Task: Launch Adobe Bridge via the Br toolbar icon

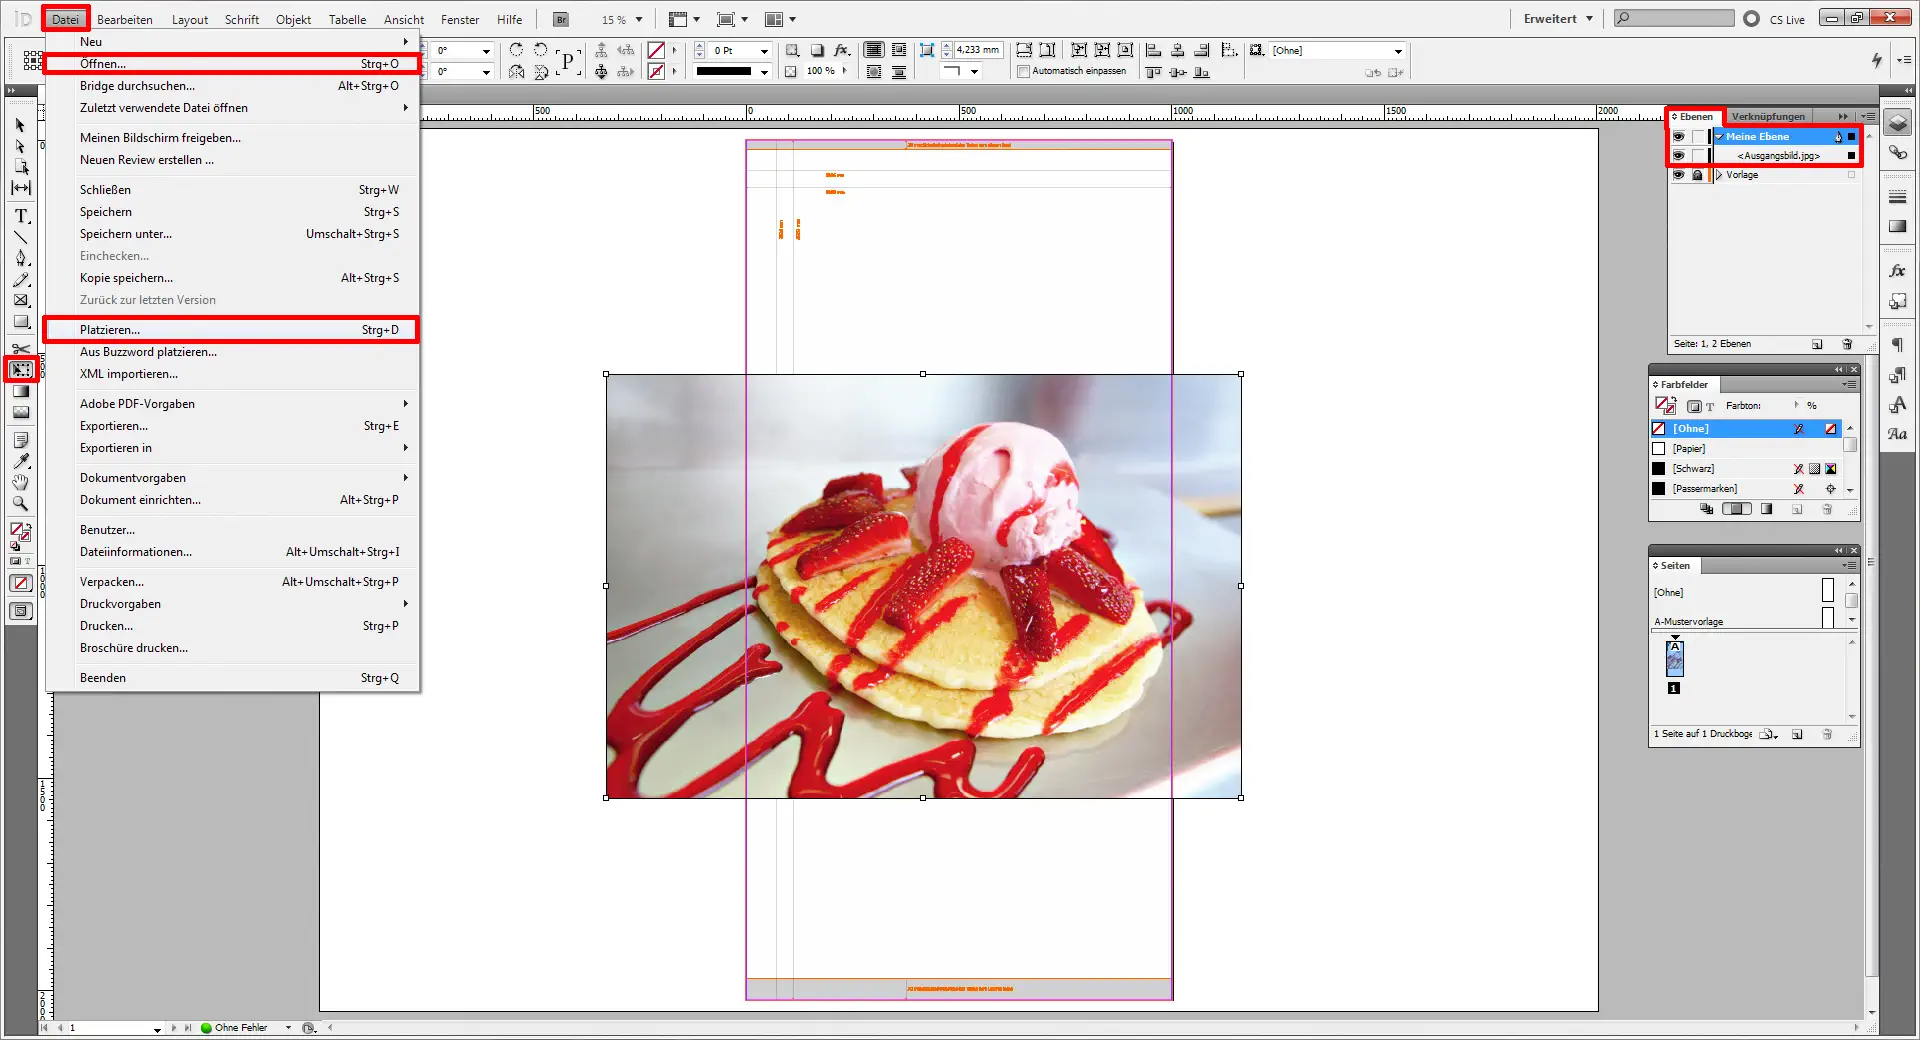Action: click(560, 18)
